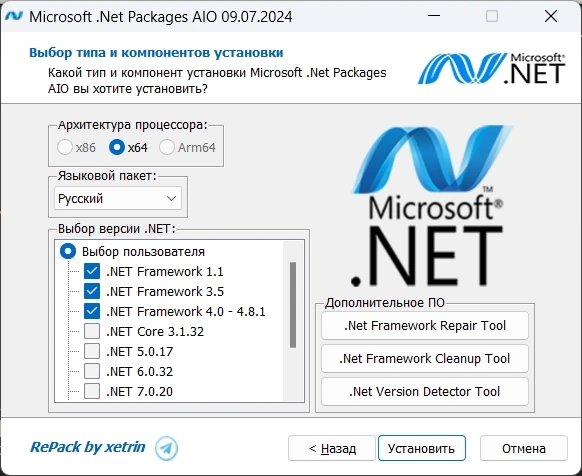Click the 'Выбор типа и компонентов установки' heading
Image resolution: width=582 pixels, height=476 pixels.
click(156, 53)
